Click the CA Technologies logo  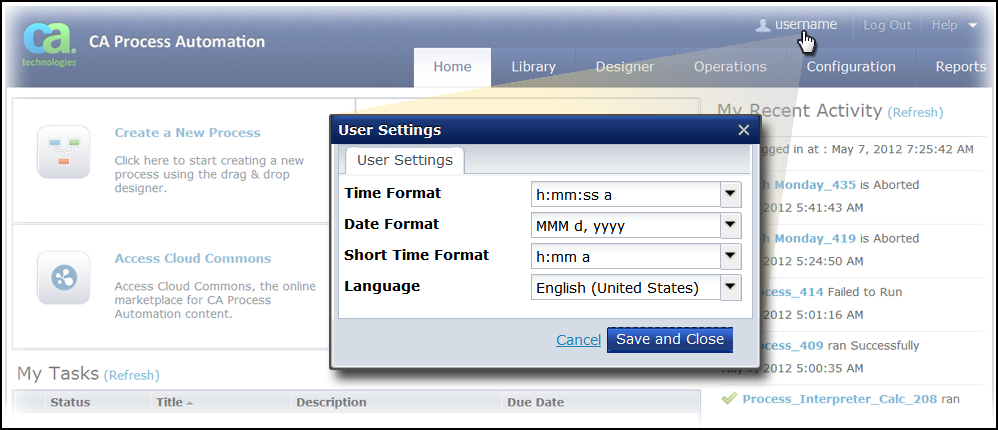point(48,42)
